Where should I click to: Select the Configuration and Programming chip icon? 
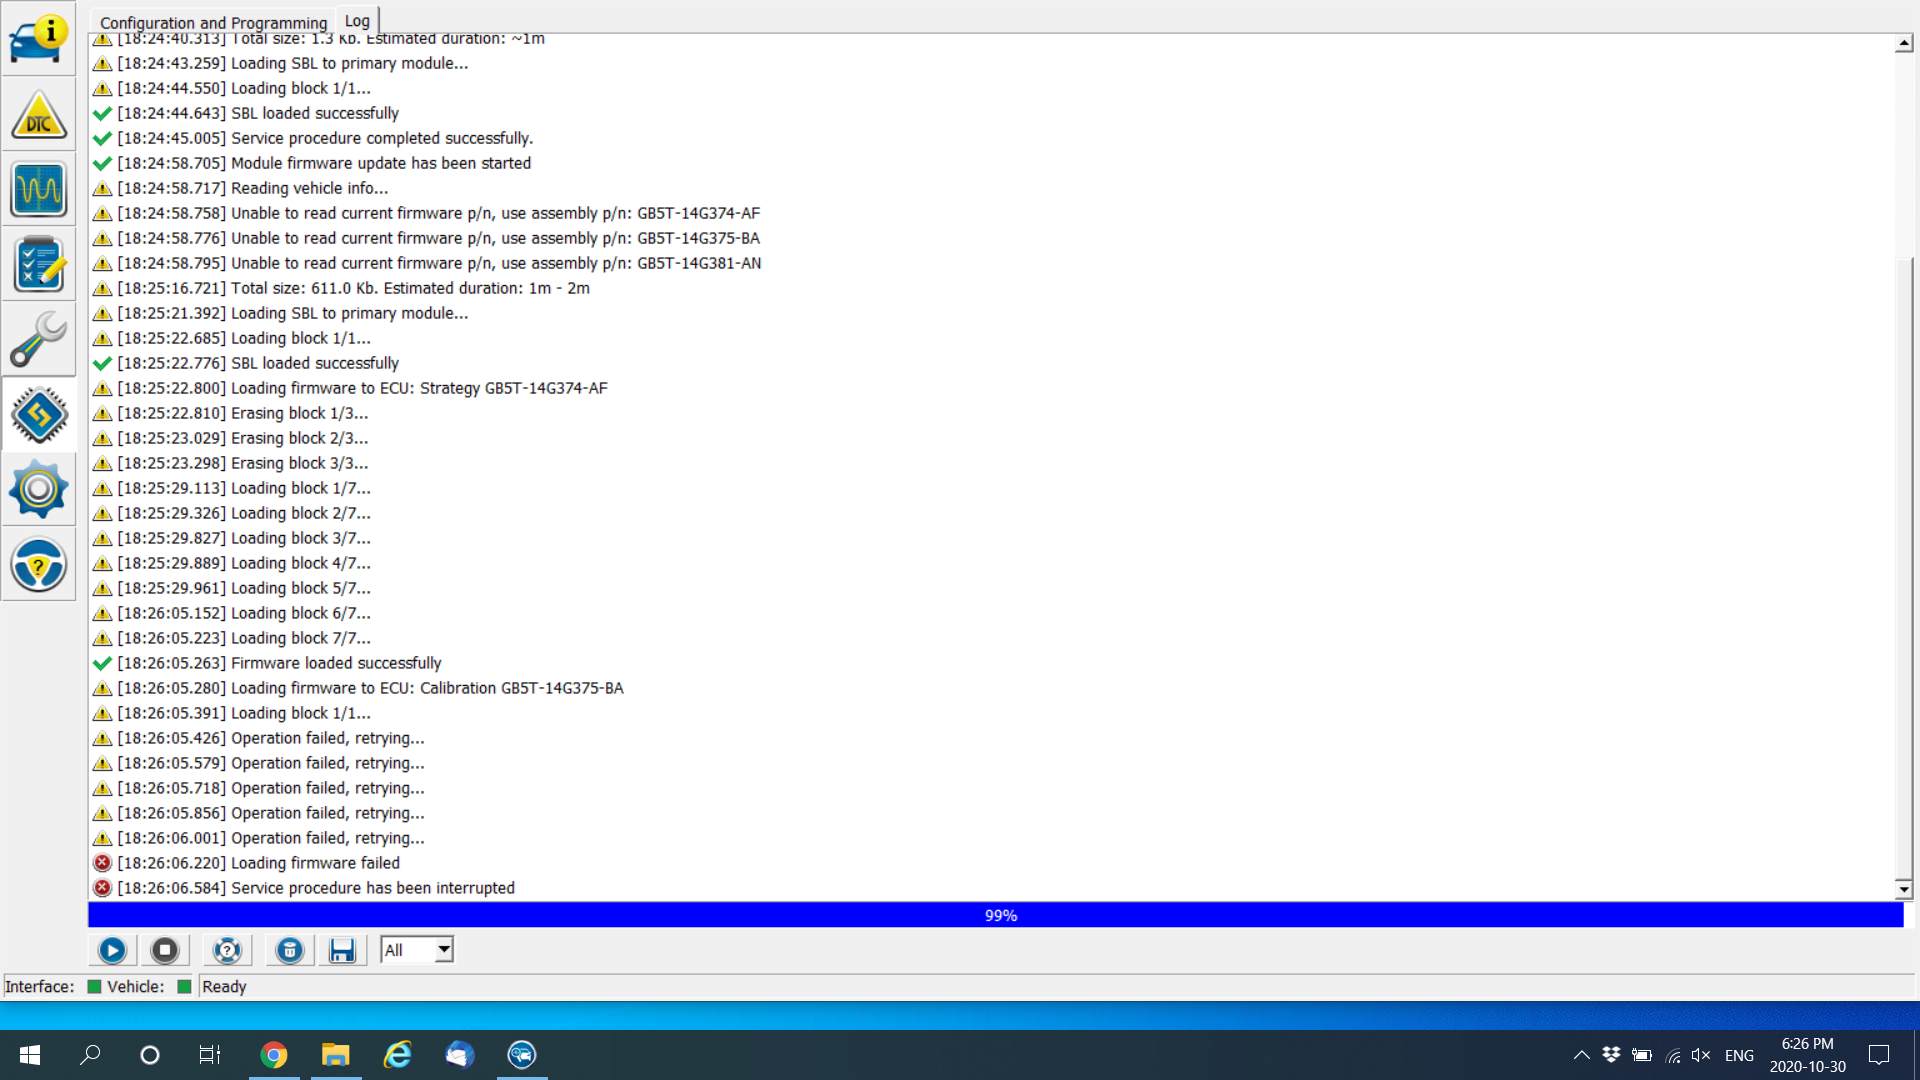[x=38, y=414]
